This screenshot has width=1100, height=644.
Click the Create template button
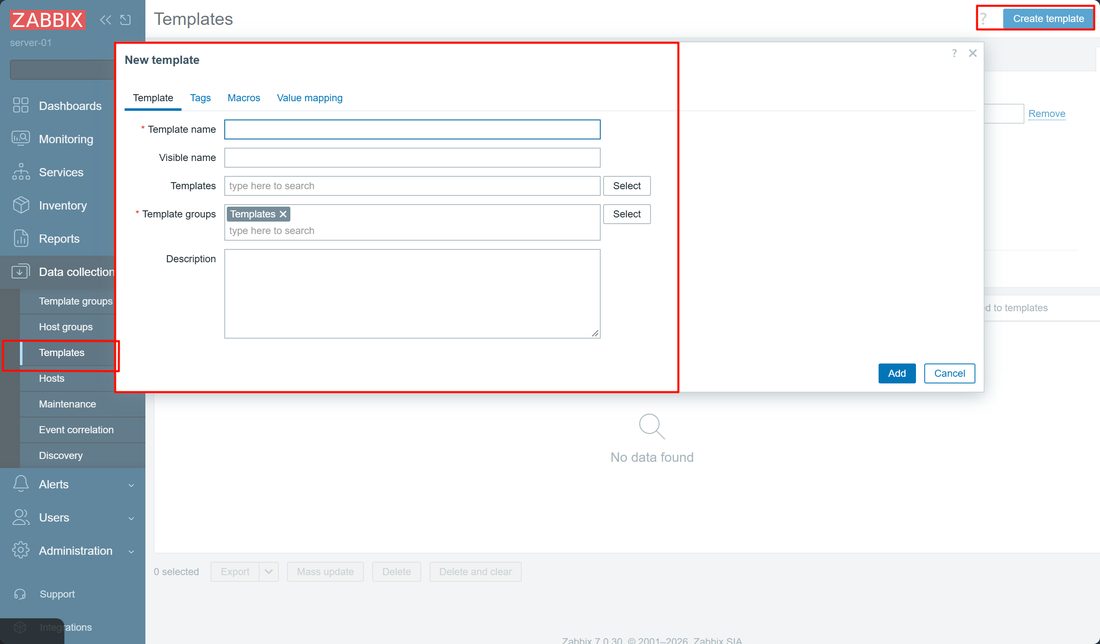(x=1048, y=19)
